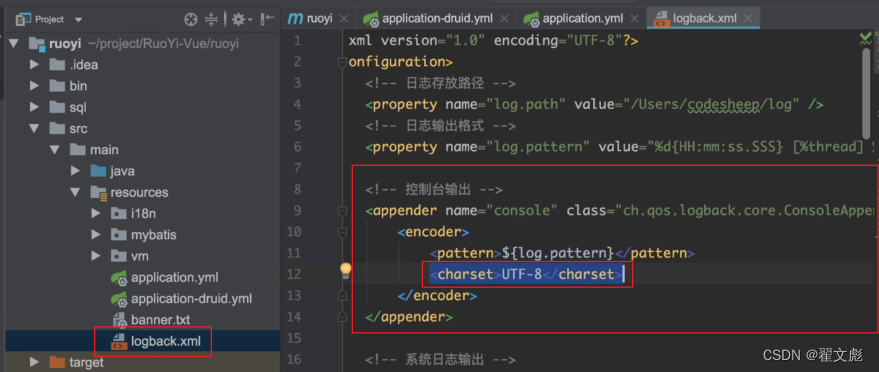
Task: Click the closing </appender> tag
Action: [409, 317]
